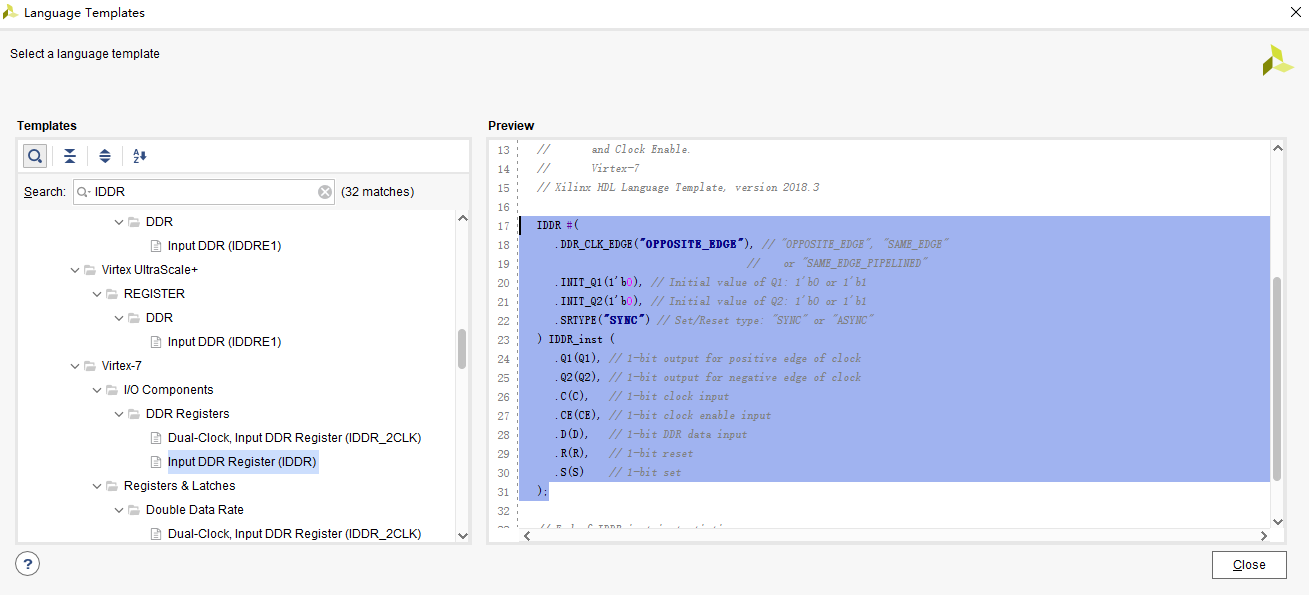The image size is (1309, 595).
Task: Click the folder icon beside Virtex UltraScale+
Action: [x=89, y=270]
